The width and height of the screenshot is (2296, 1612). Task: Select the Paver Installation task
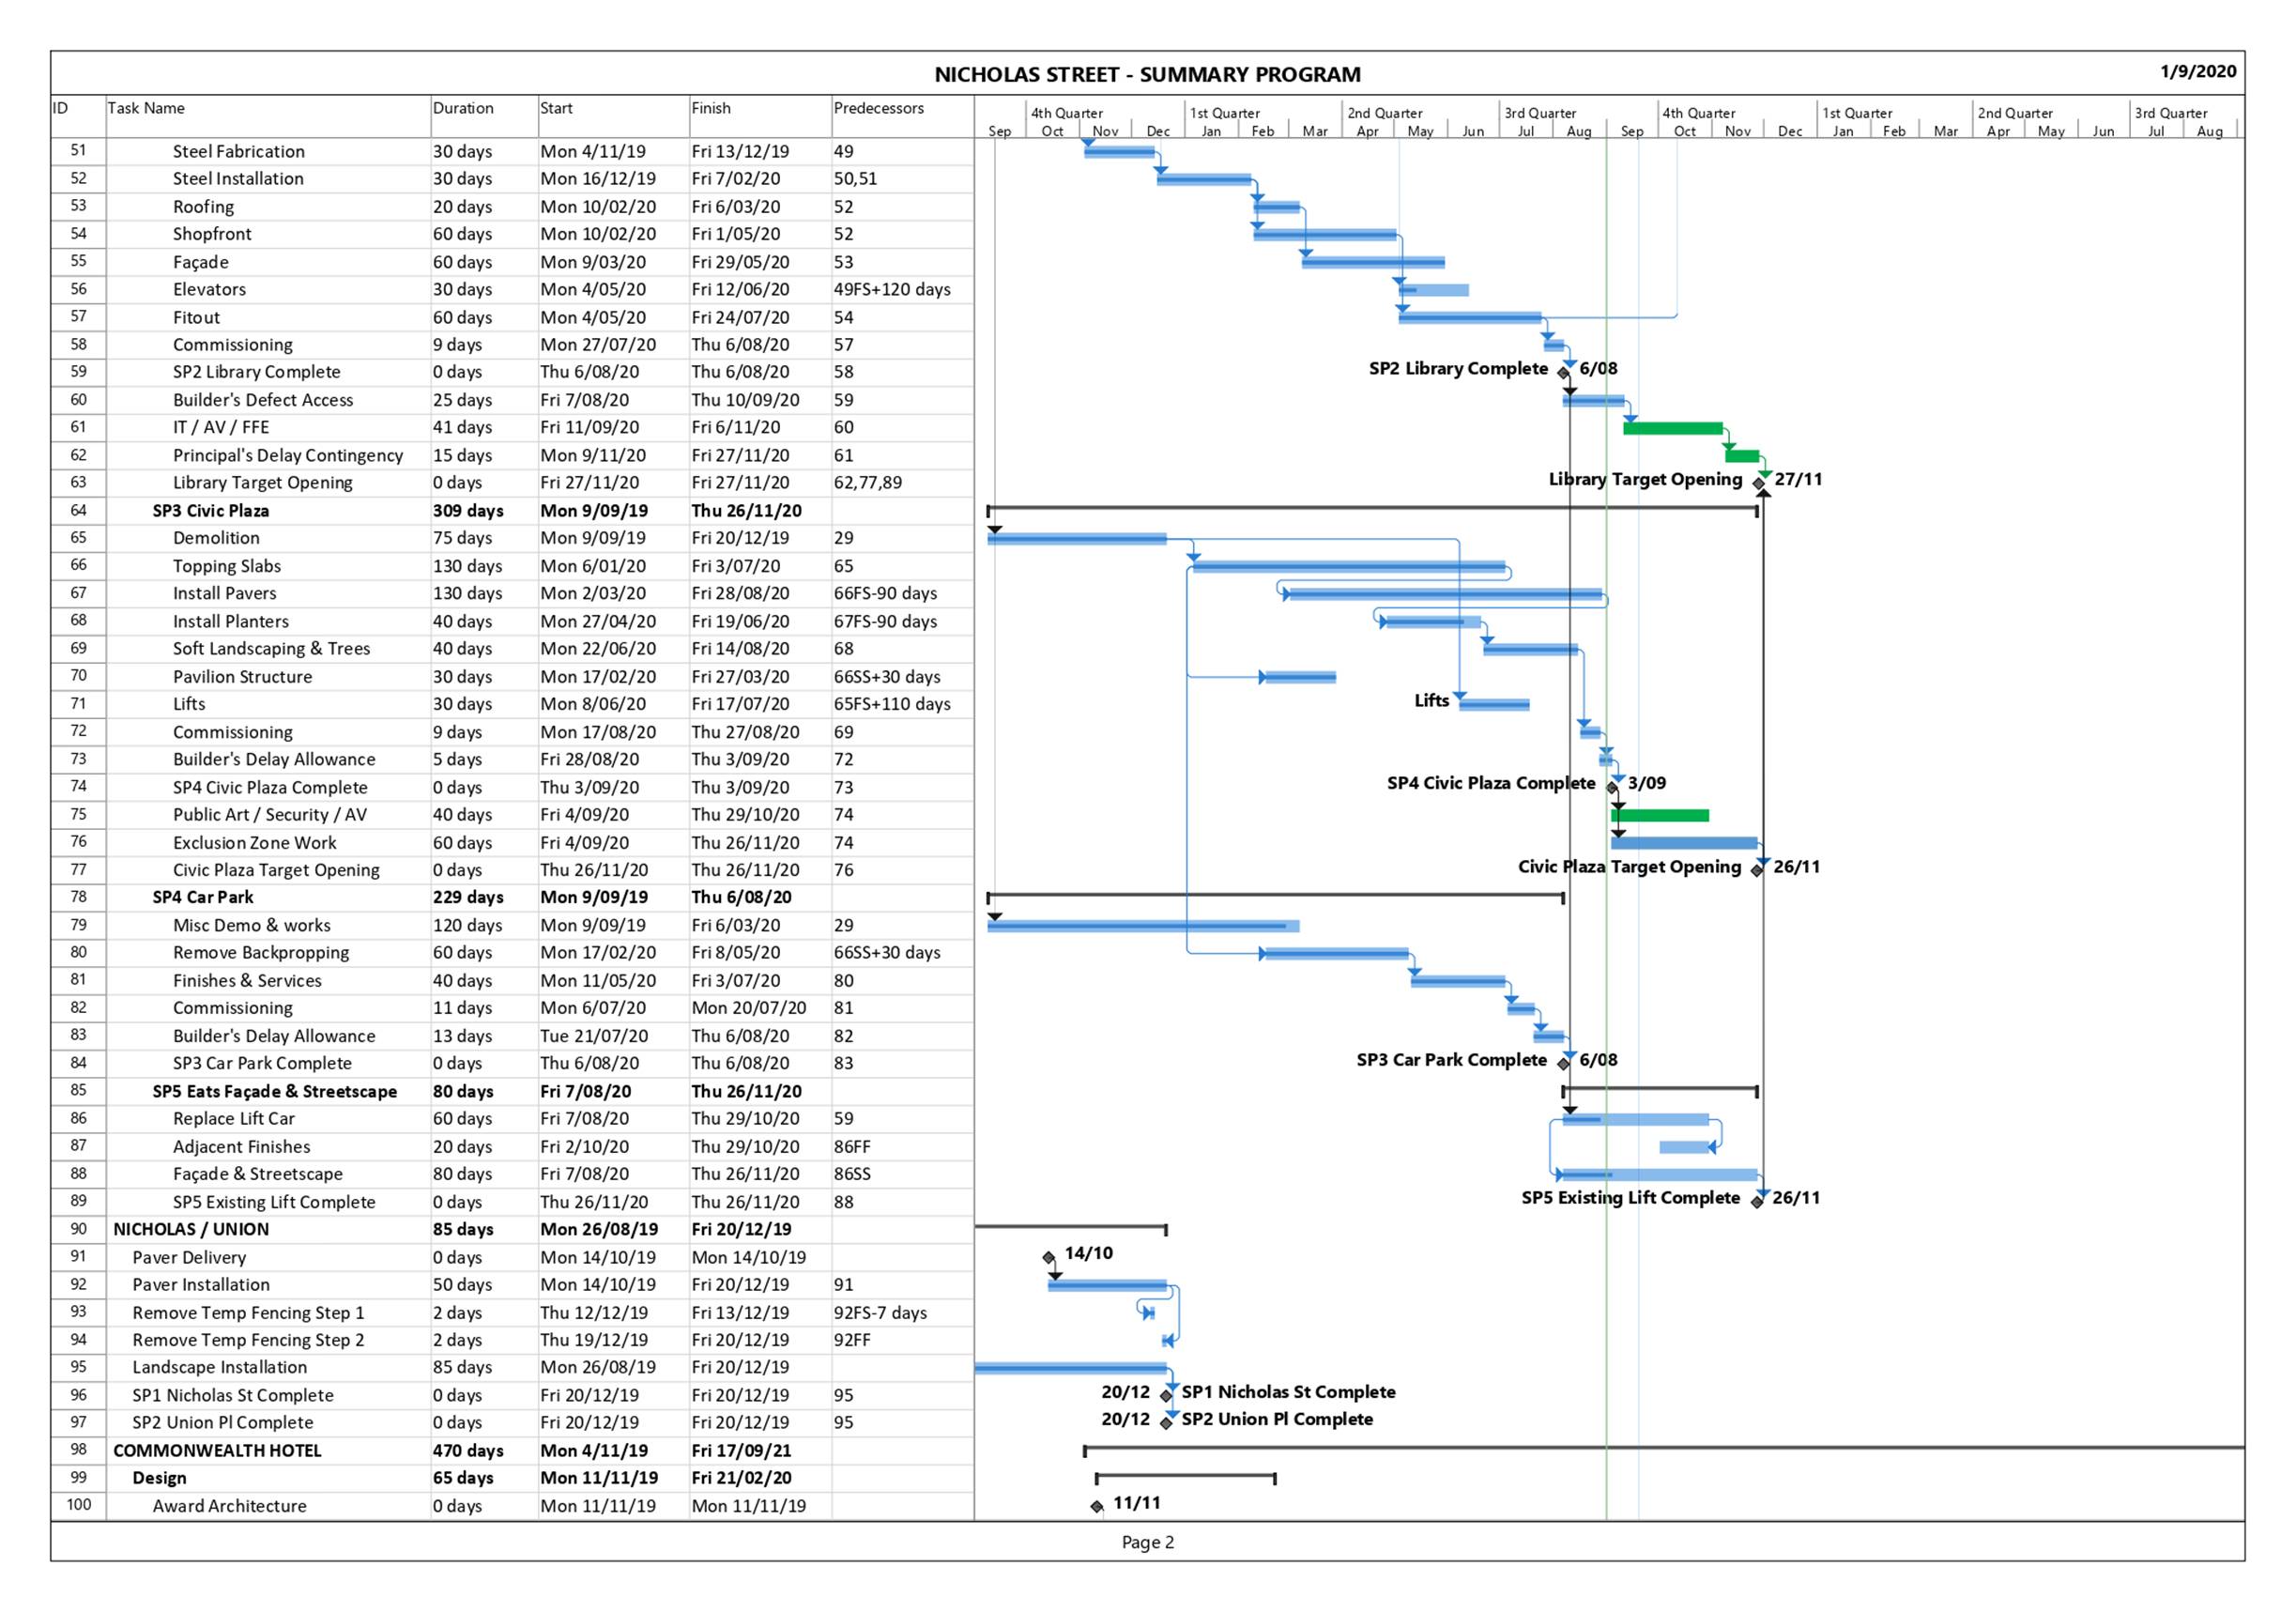coord(201,1285)
